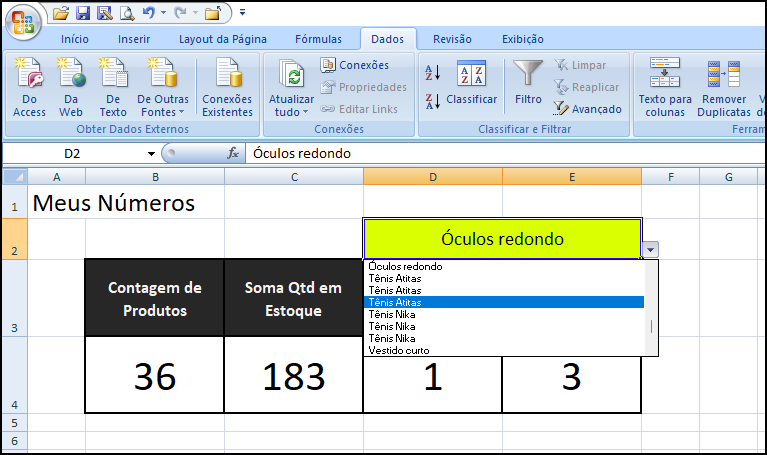The width and height of the screenshot is (767, 455).
Task: Select row 5 header
Action: pyautogui.click(x=15, y=423)
